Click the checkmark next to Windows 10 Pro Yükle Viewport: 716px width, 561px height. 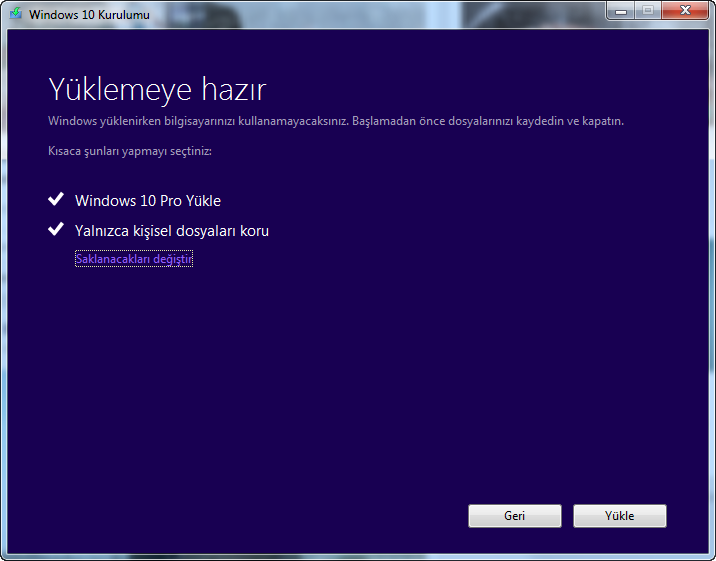click(x=56, y=199)
